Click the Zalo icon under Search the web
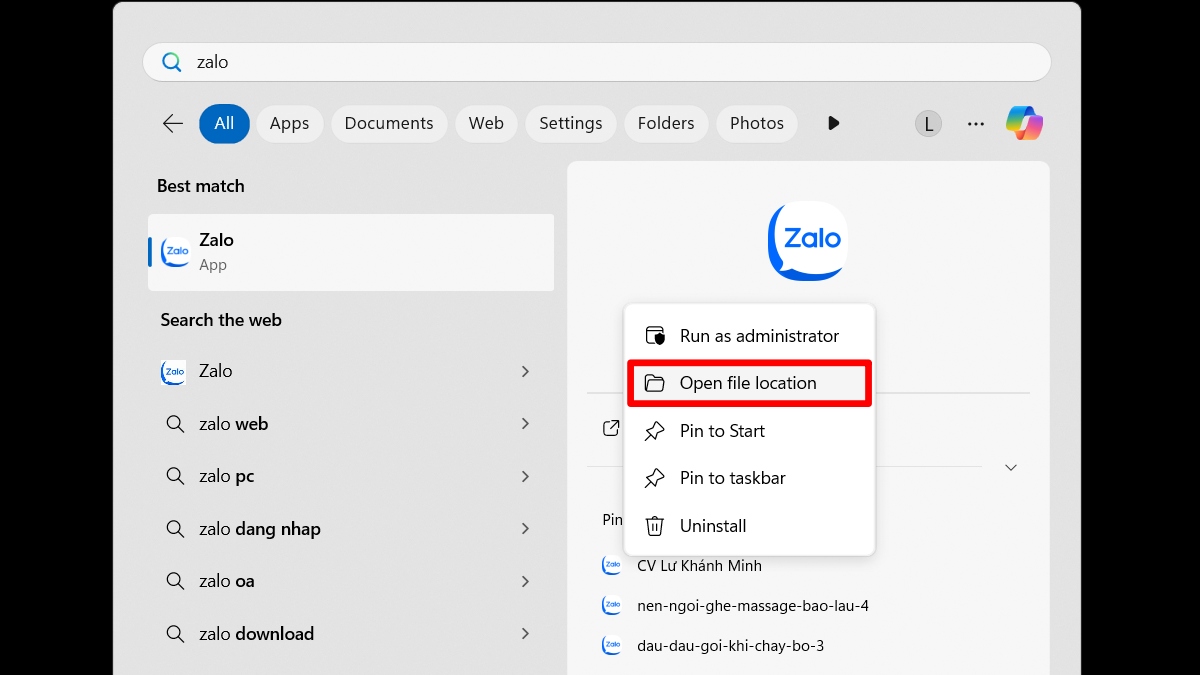The width and height of the screenshot is (1200, 675). (174, 372)
